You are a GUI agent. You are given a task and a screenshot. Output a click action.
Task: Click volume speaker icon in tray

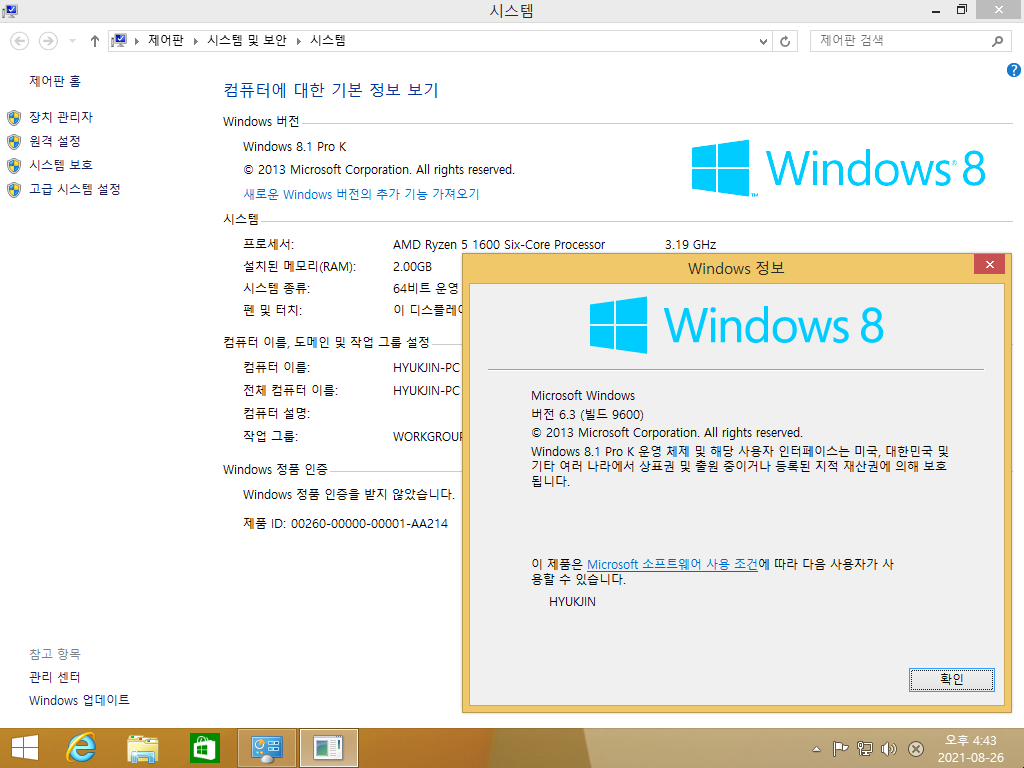889,749
